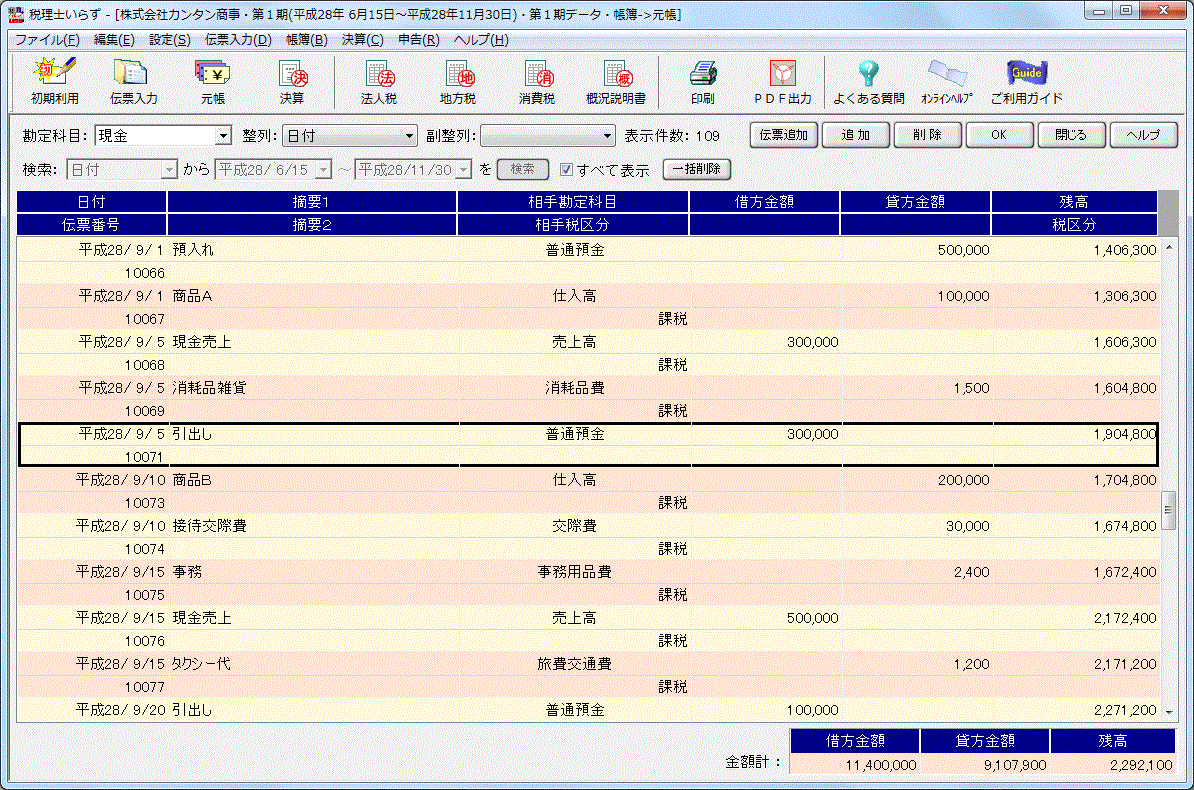Open the 申告(R) menu

(x=418, y=40)
